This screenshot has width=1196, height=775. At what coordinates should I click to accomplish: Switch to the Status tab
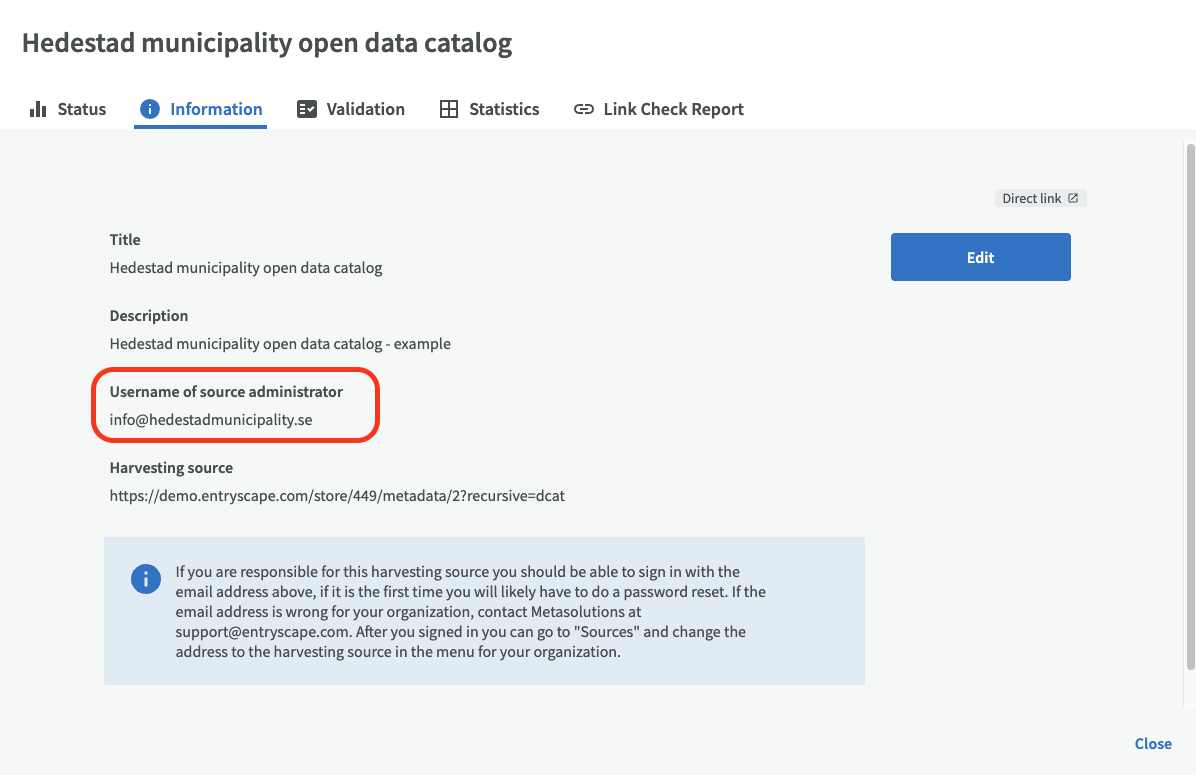click(81, 109)
